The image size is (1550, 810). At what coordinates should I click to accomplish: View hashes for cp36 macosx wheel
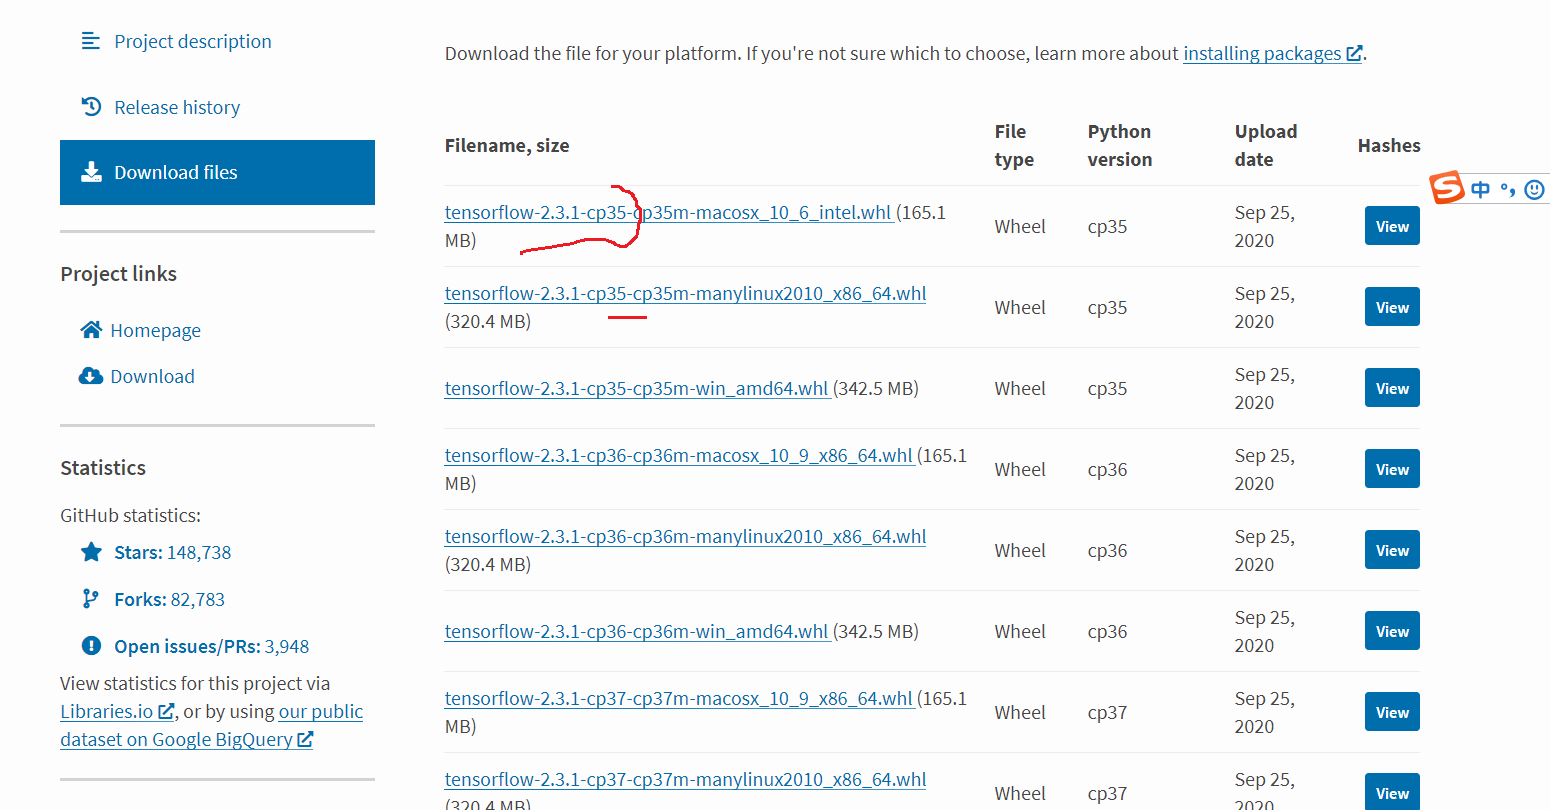[1392, 469]
